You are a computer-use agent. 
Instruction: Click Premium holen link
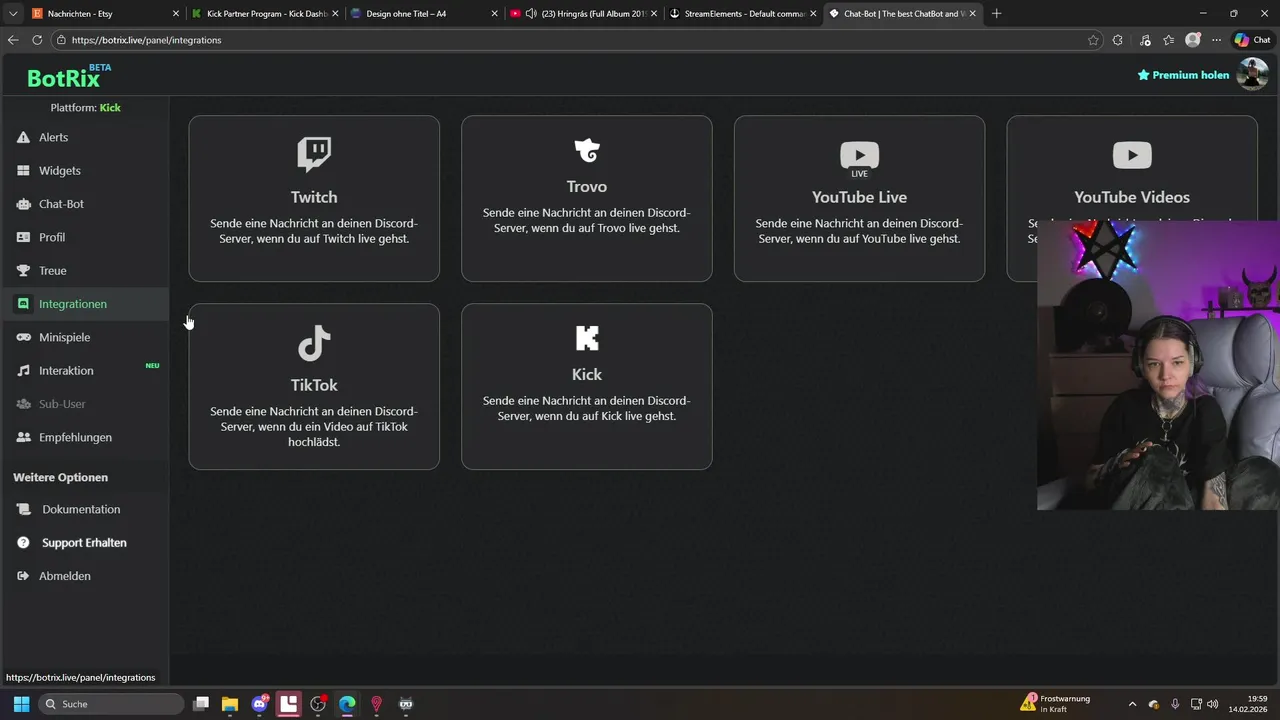(1183, 75)
